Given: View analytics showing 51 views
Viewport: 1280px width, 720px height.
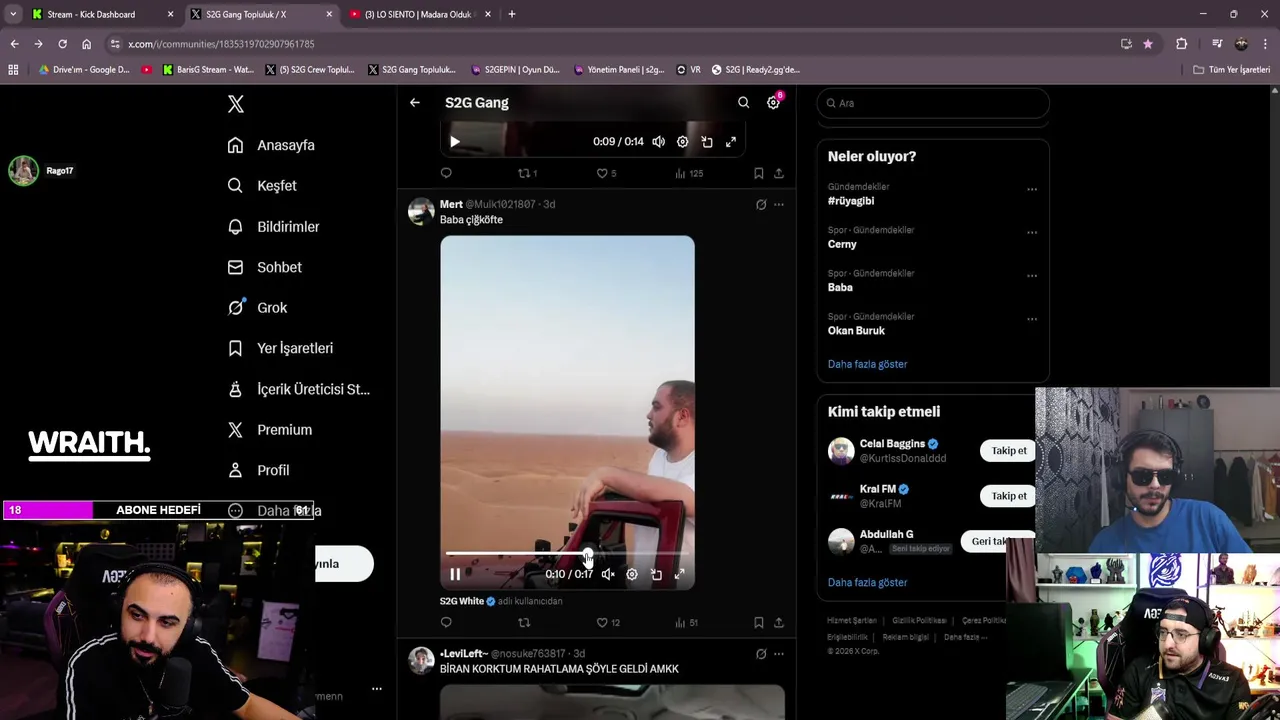Looking at the screenshot, I should (686, 622).
